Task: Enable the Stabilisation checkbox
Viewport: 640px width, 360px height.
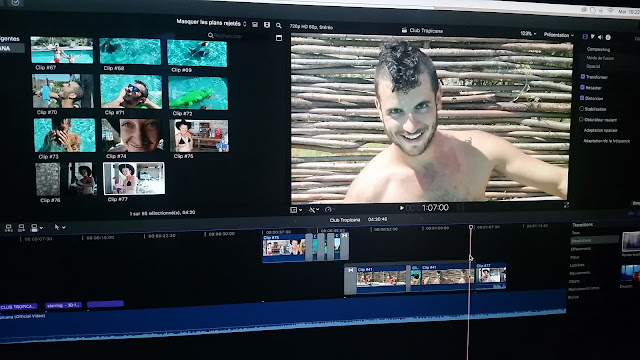Action: (x=581, y=109)
